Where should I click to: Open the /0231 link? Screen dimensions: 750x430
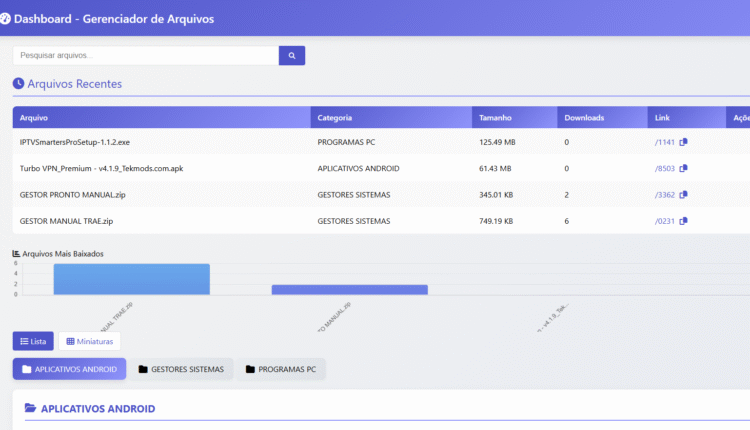point(665,221)
